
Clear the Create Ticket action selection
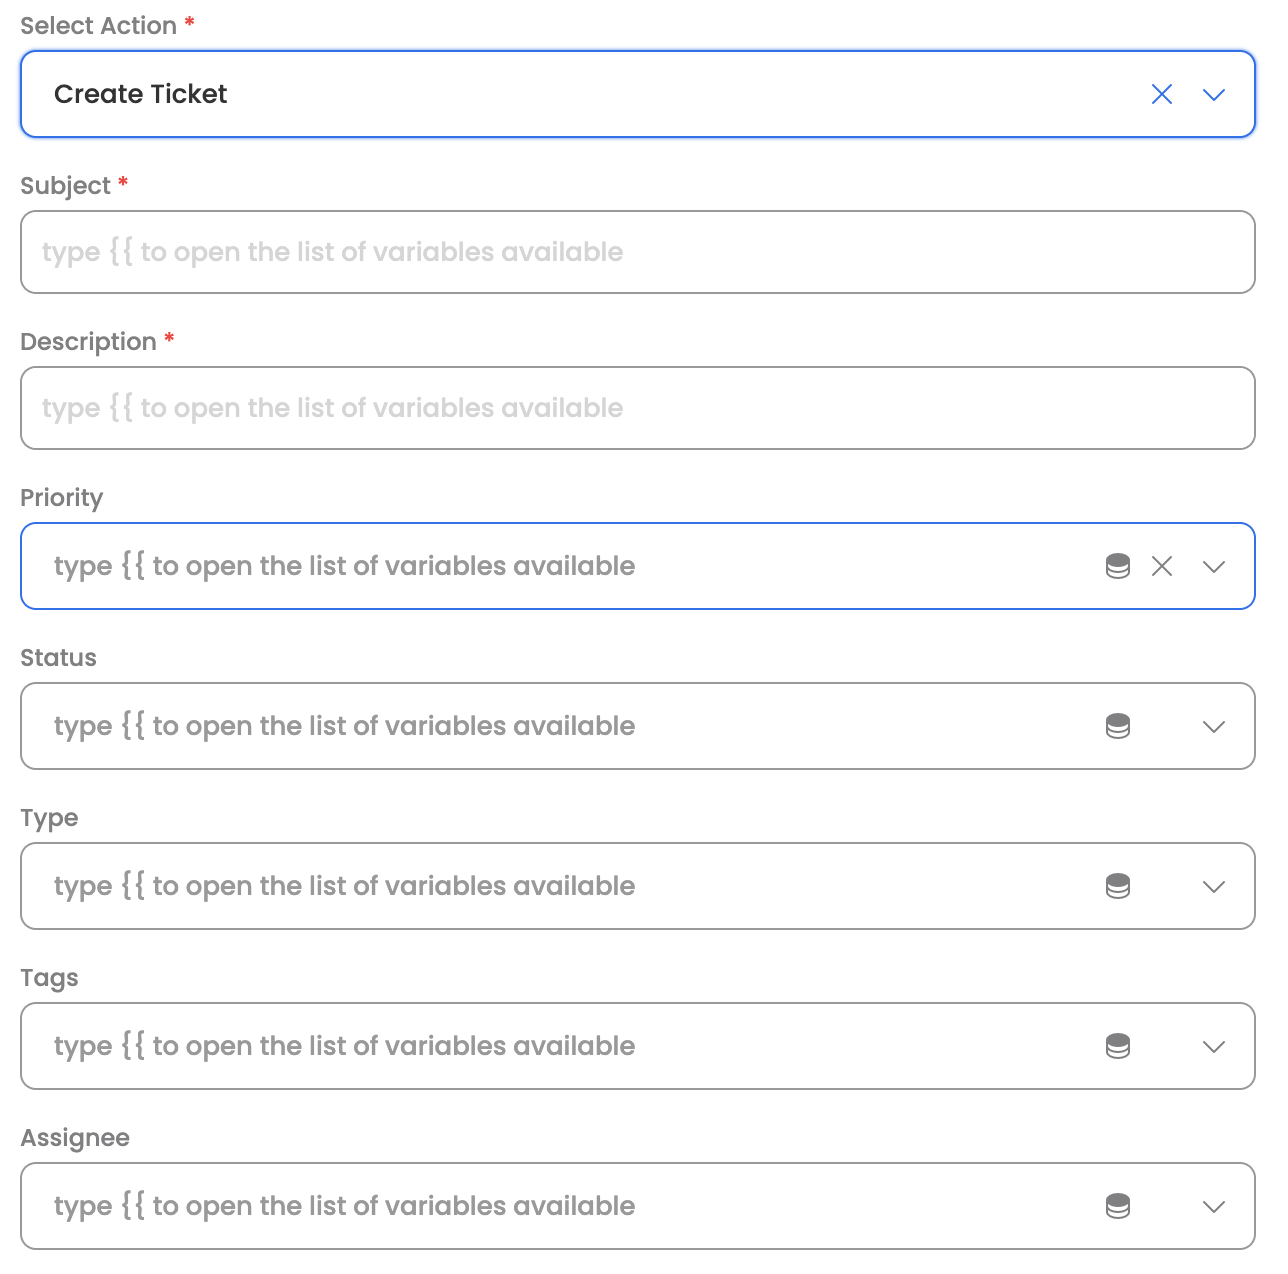click(1161, 94)
